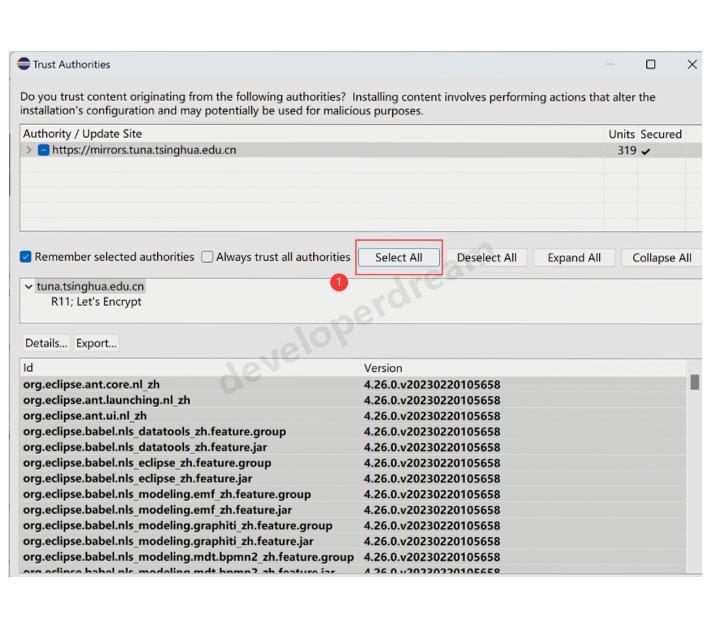Uncheck Remember selected authorities
This screenshot has height=628, width=710.
(26, 257)
